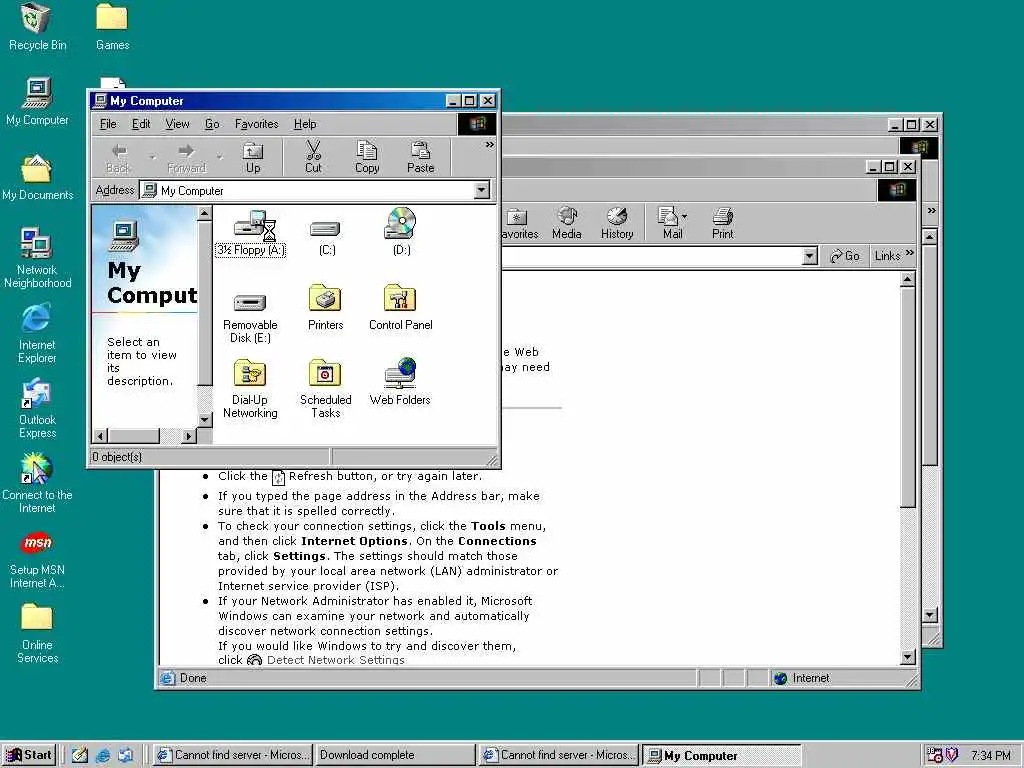1024x768 pixels.
Task: Select Connect to the Internet desktop shortcut
Action: (x=37, y=483)
